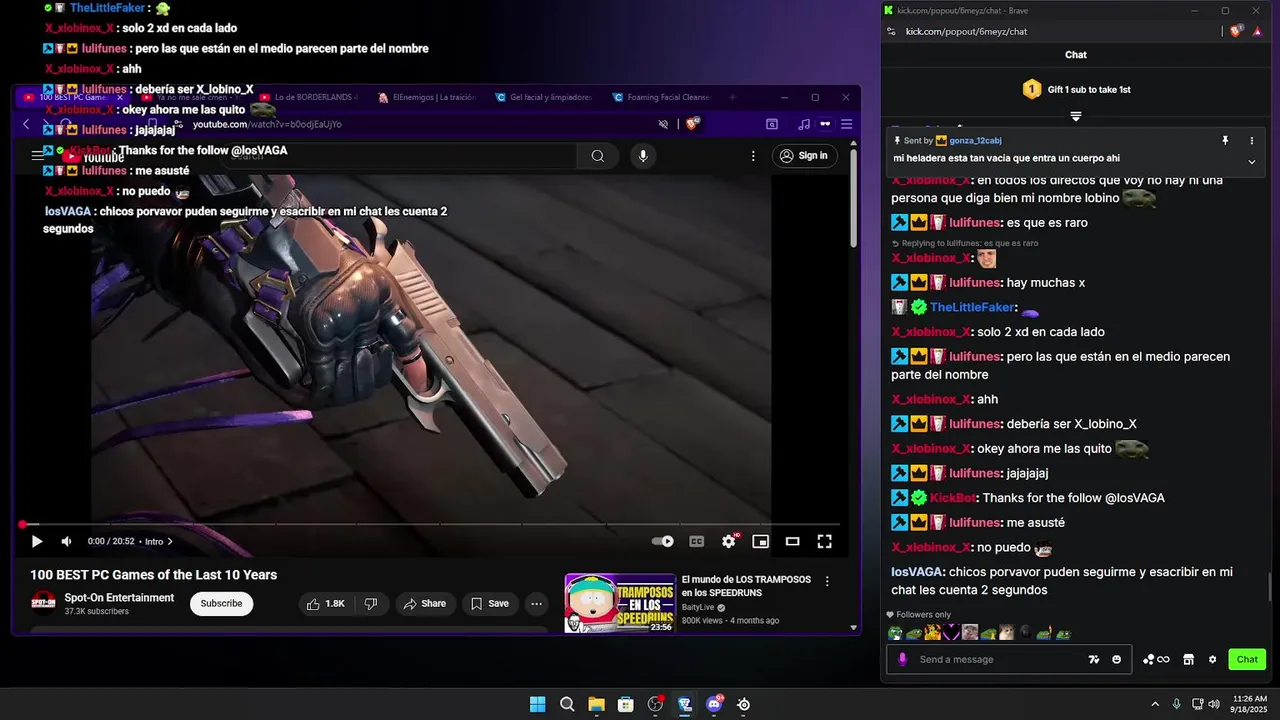Toggle autoplay switch in video player

pos(662,541)
